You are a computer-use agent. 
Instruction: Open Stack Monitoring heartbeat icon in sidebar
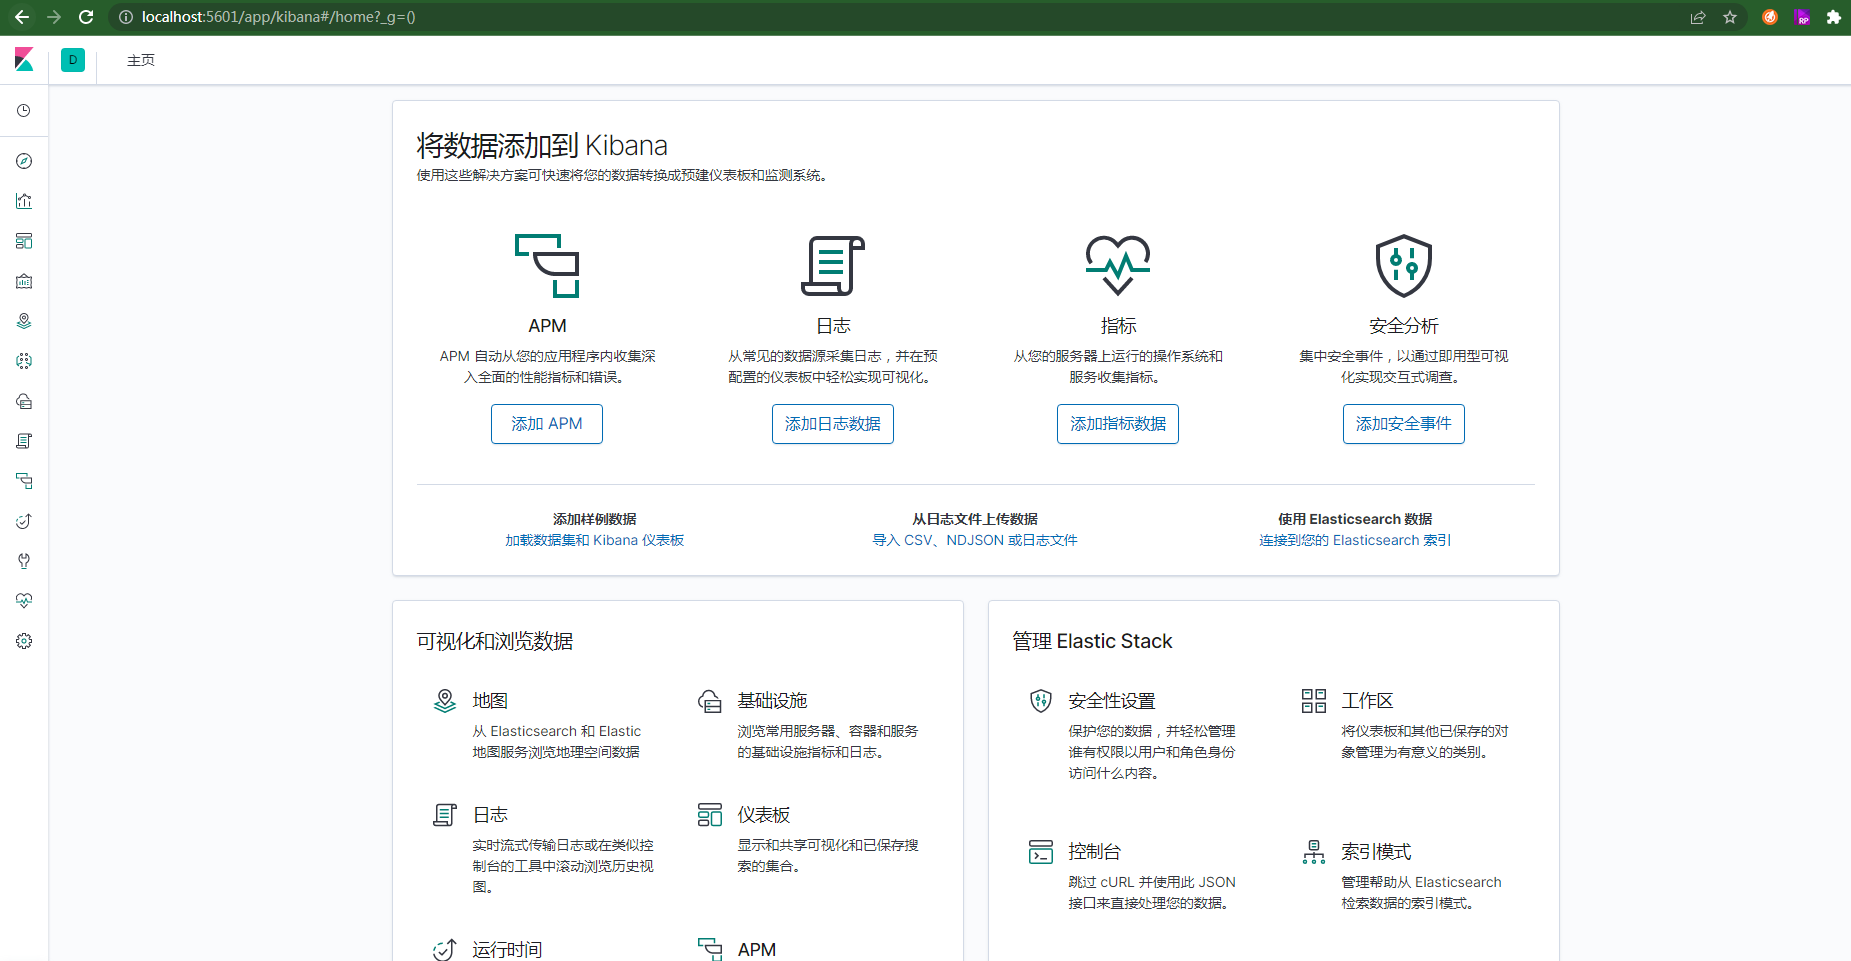tap(24, 601)
